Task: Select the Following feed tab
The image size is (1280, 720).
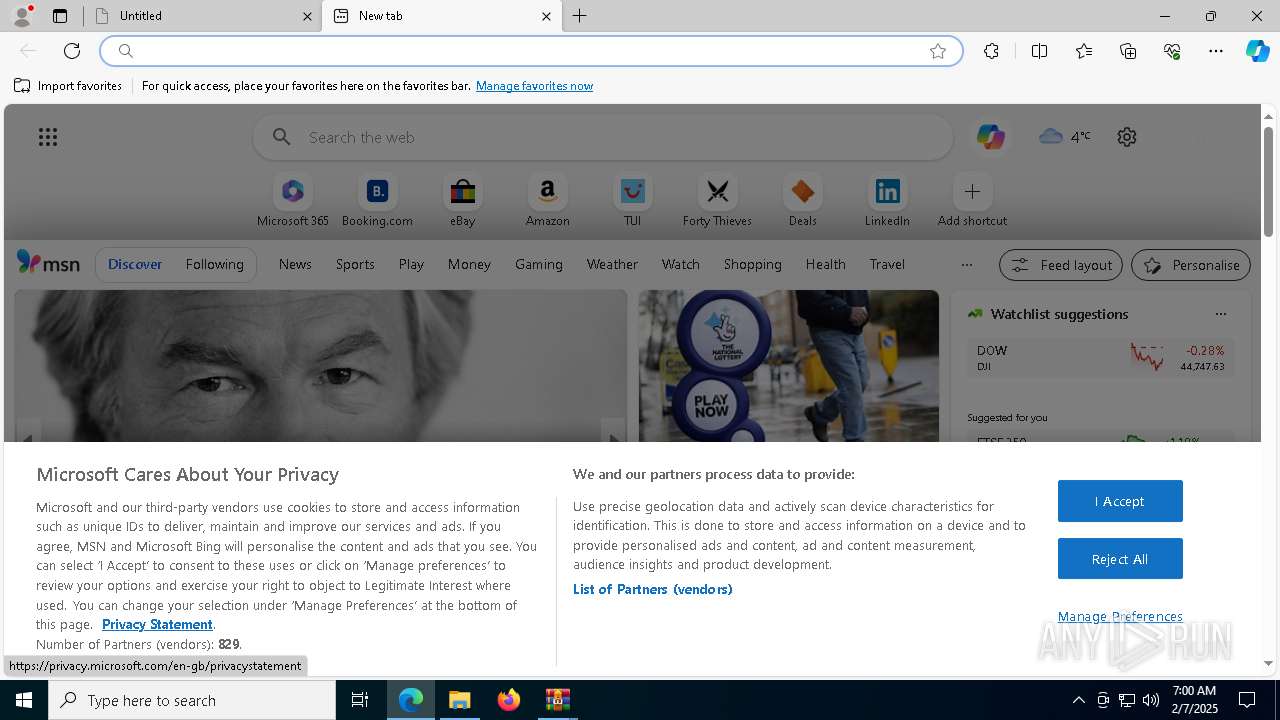Action: coord(214,264)
